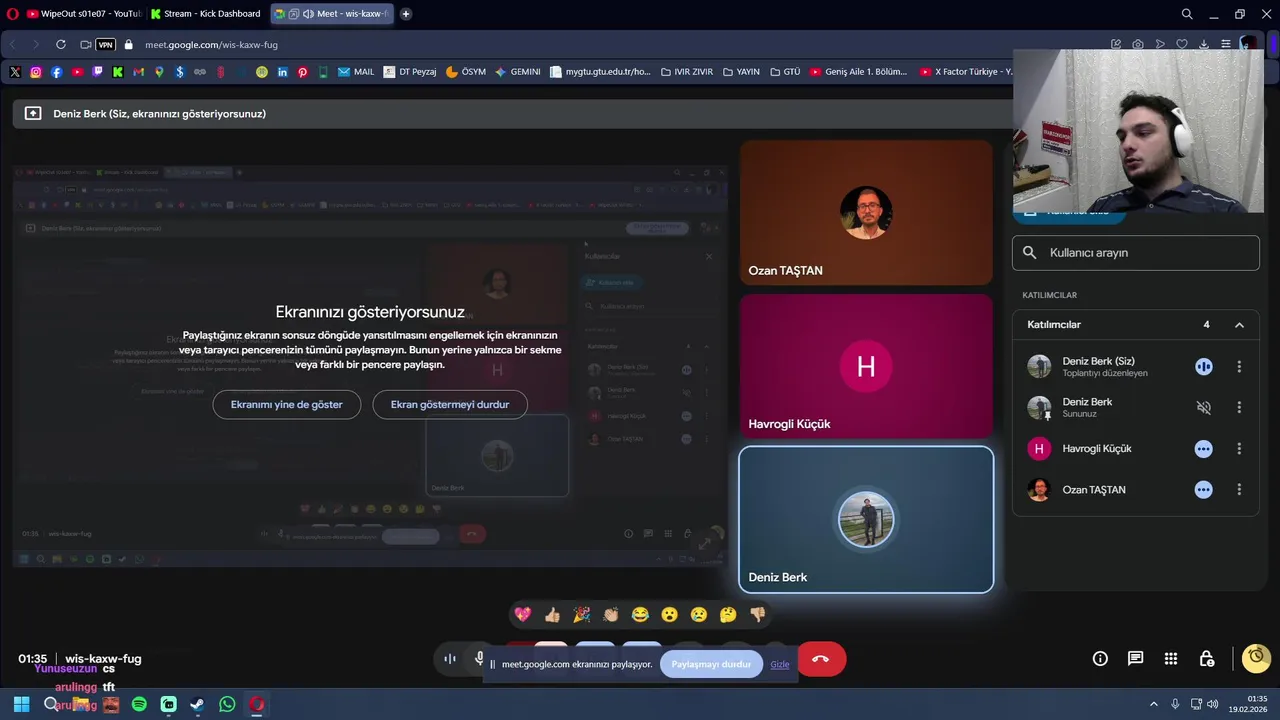Click audio indicator for Deniz Berk (Siz)
Viewport: 1280px width, 720px height.
1203,367
